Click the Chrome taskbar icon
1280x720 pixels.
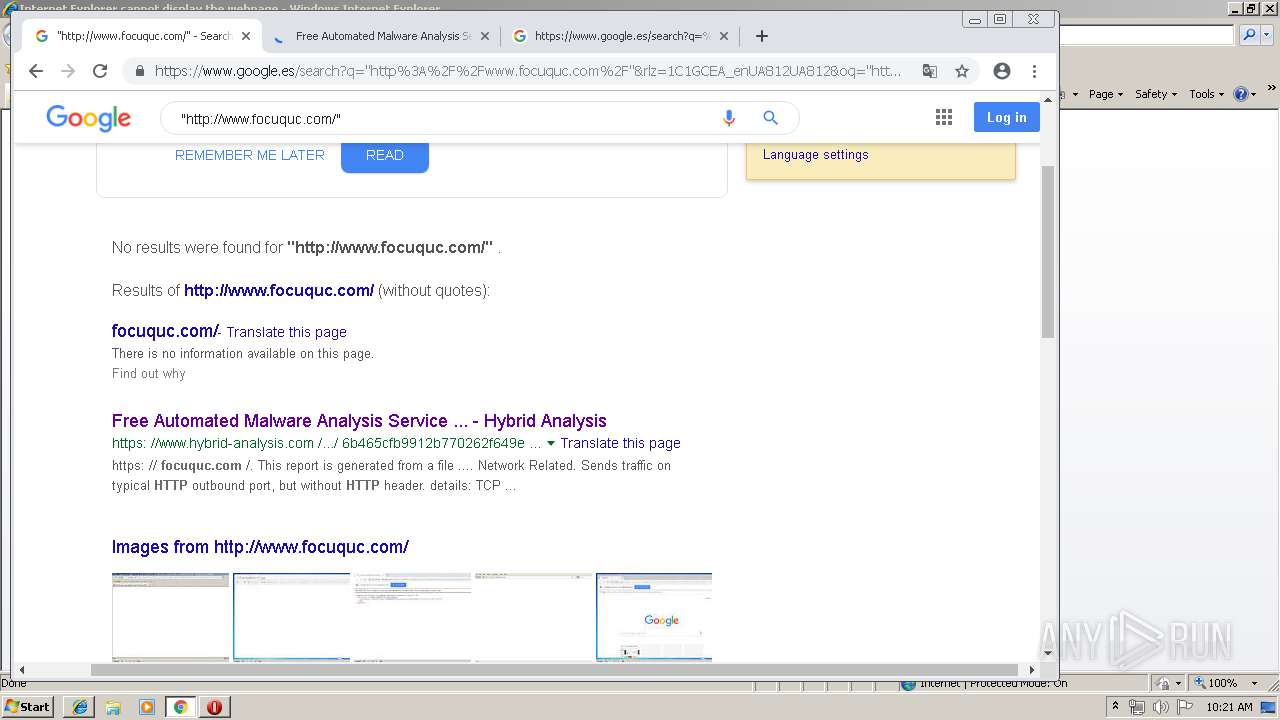[181, 707]
